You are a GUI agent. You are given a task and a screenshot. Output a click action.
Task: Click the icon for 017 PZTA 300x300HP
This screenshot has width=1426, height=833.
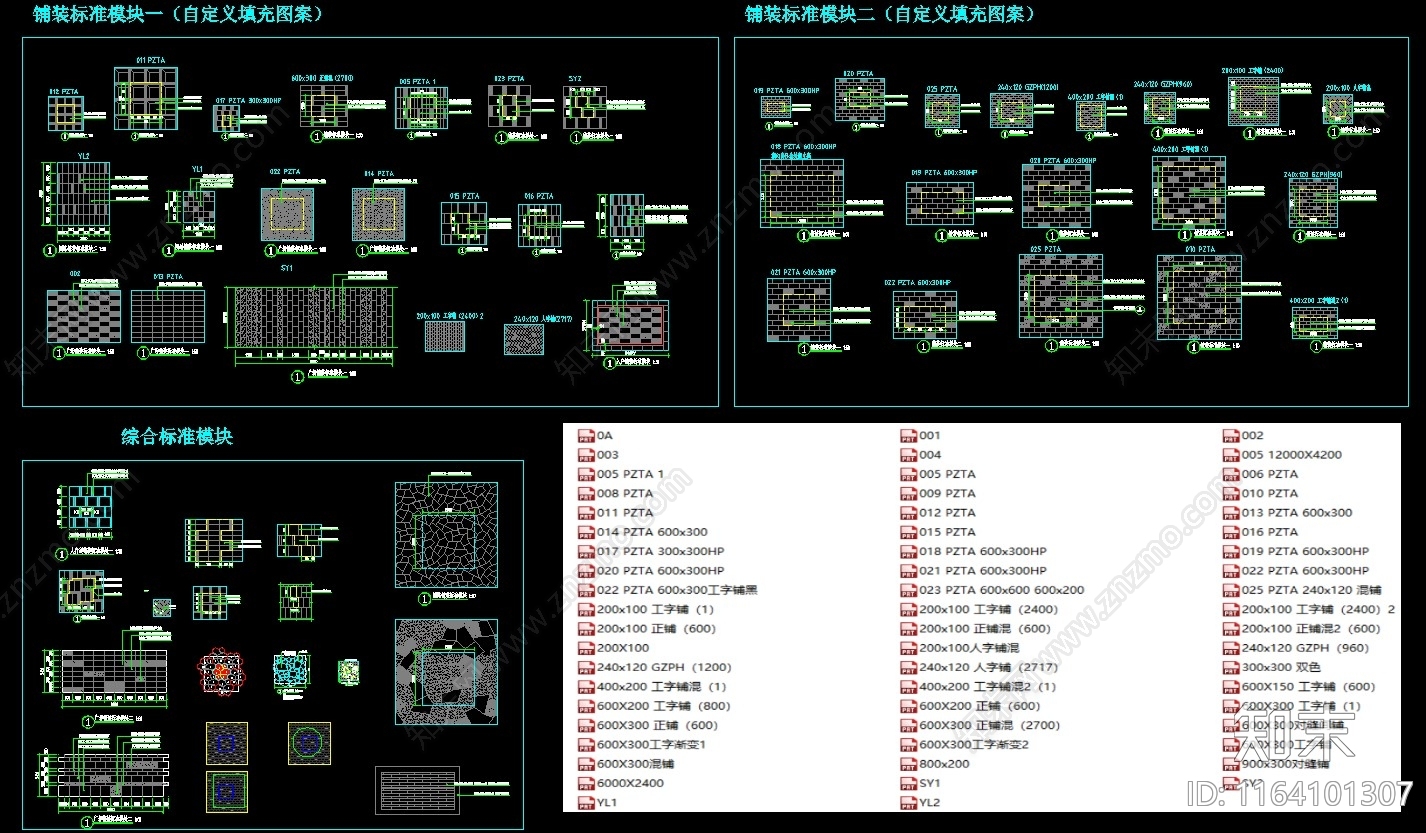(586, 552)
